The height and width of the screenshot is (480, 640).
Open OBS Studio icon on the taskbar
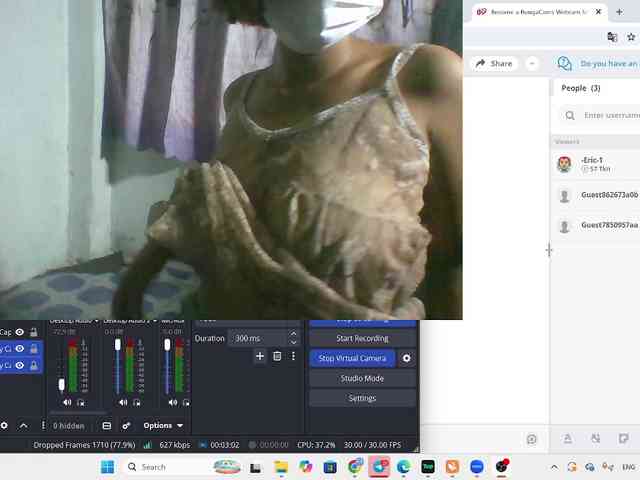502,467
